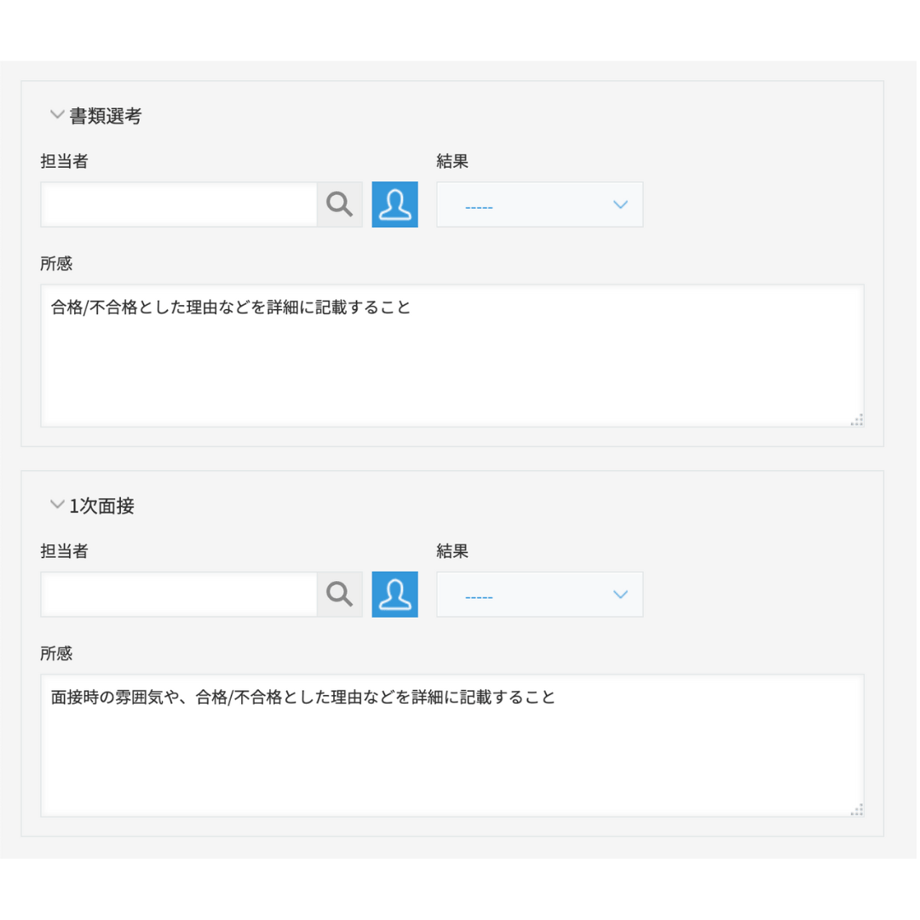Click the 所感 label in 1次面接
920x920 pixels.
click(x=56, y=654)
